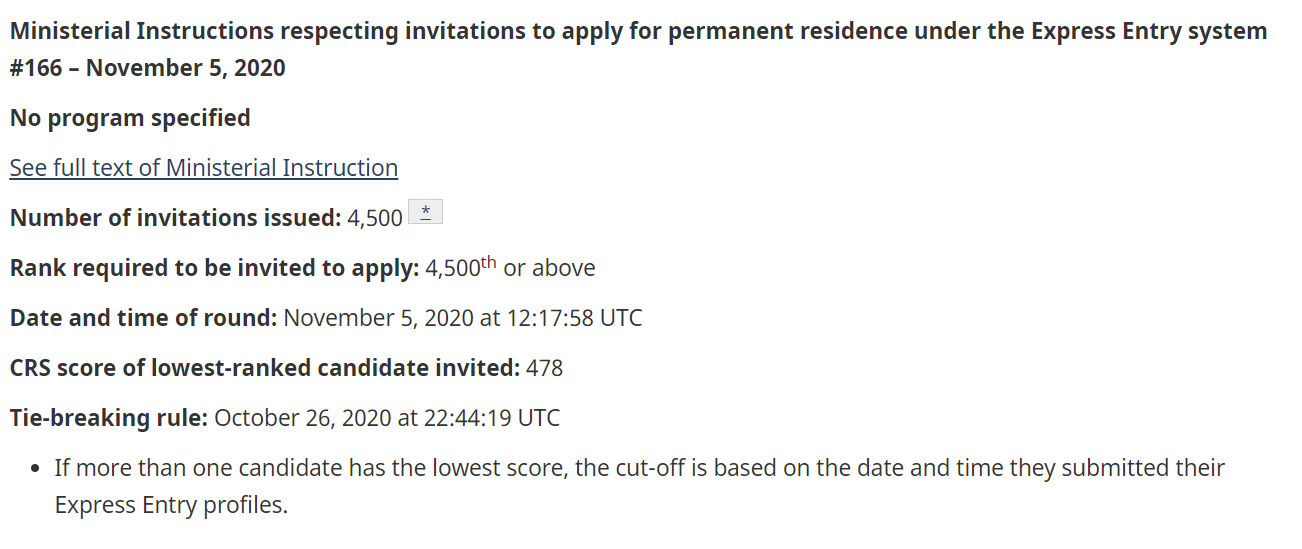Open the full text of Ministerial Instruction link
1302x549 pixels.
(x=203, y=168)
